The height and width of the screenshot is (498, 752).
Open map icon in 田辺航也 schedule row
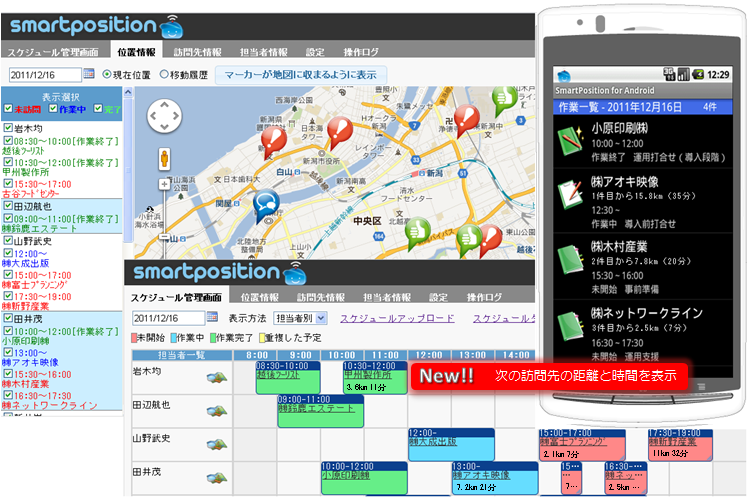(x=217, y=411)
